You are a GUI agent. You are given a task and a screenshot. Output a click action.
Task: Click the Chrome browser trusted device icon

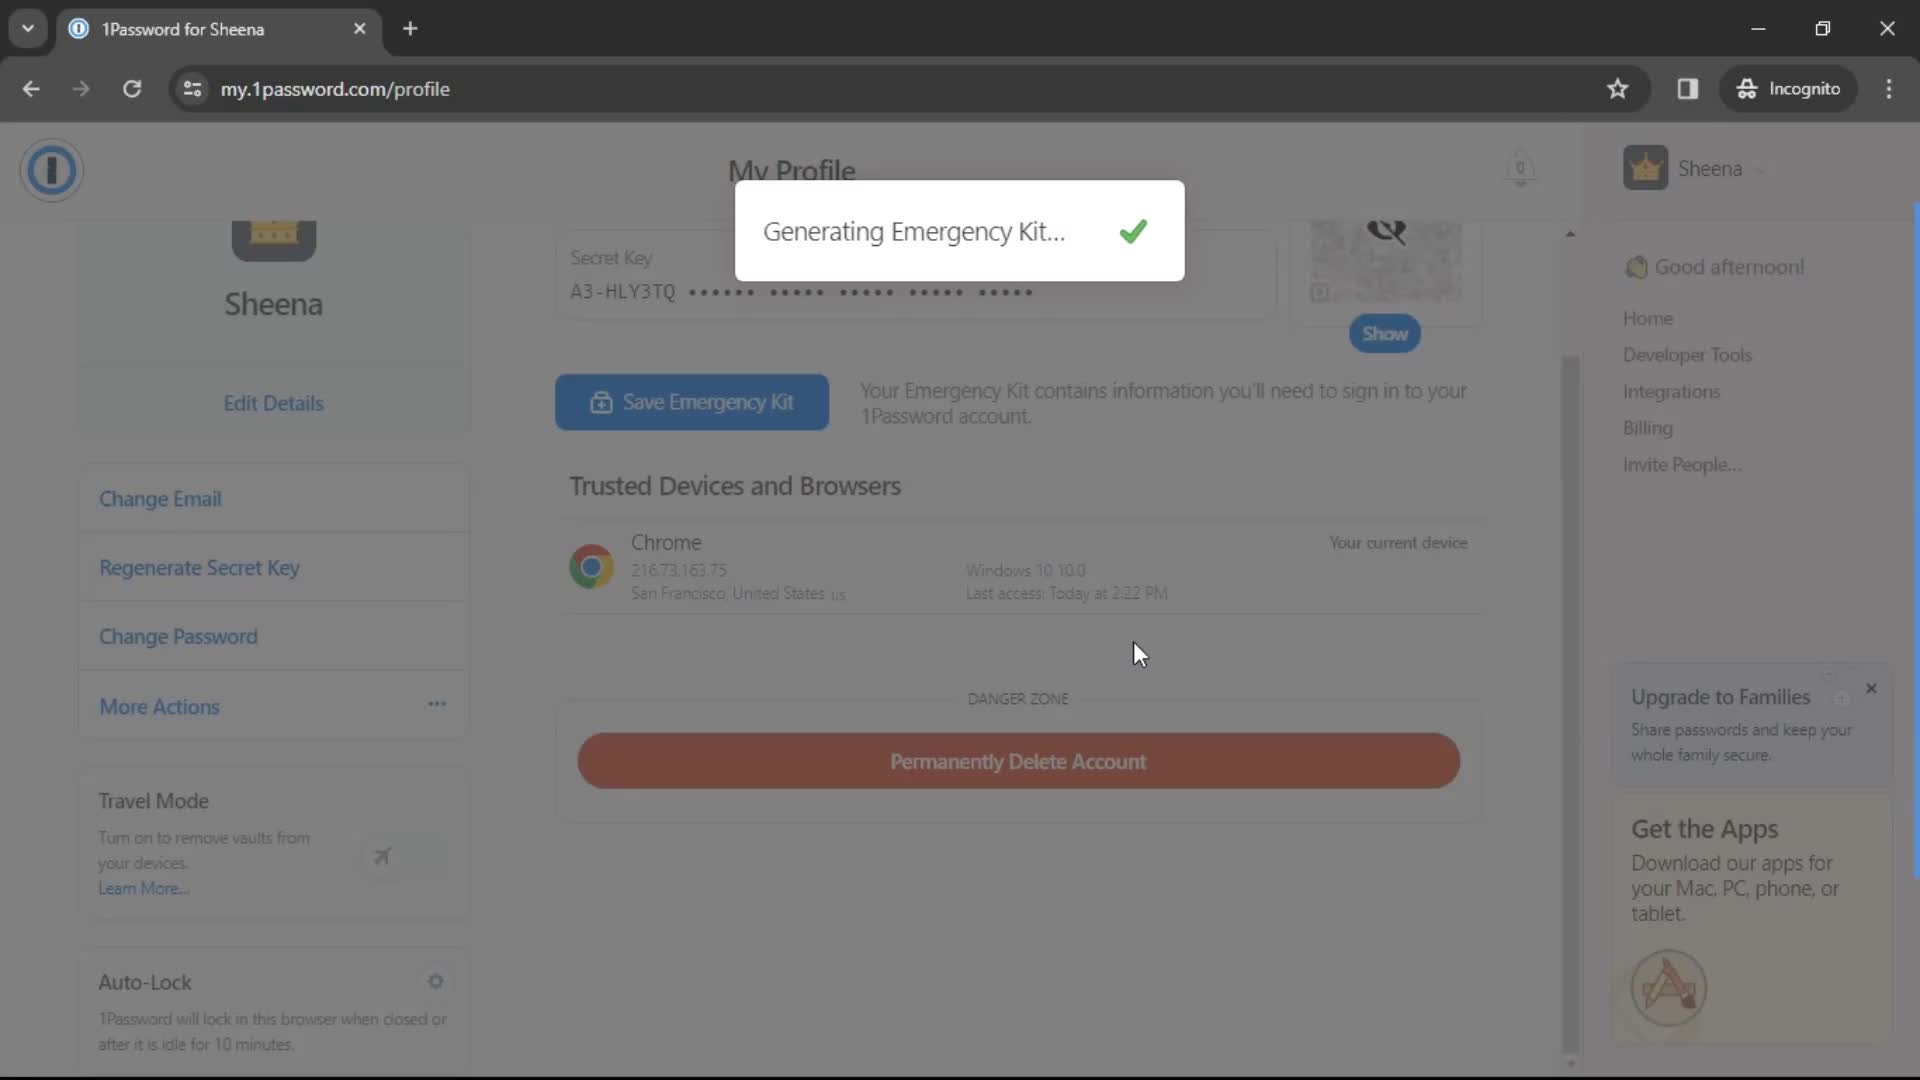591,566
